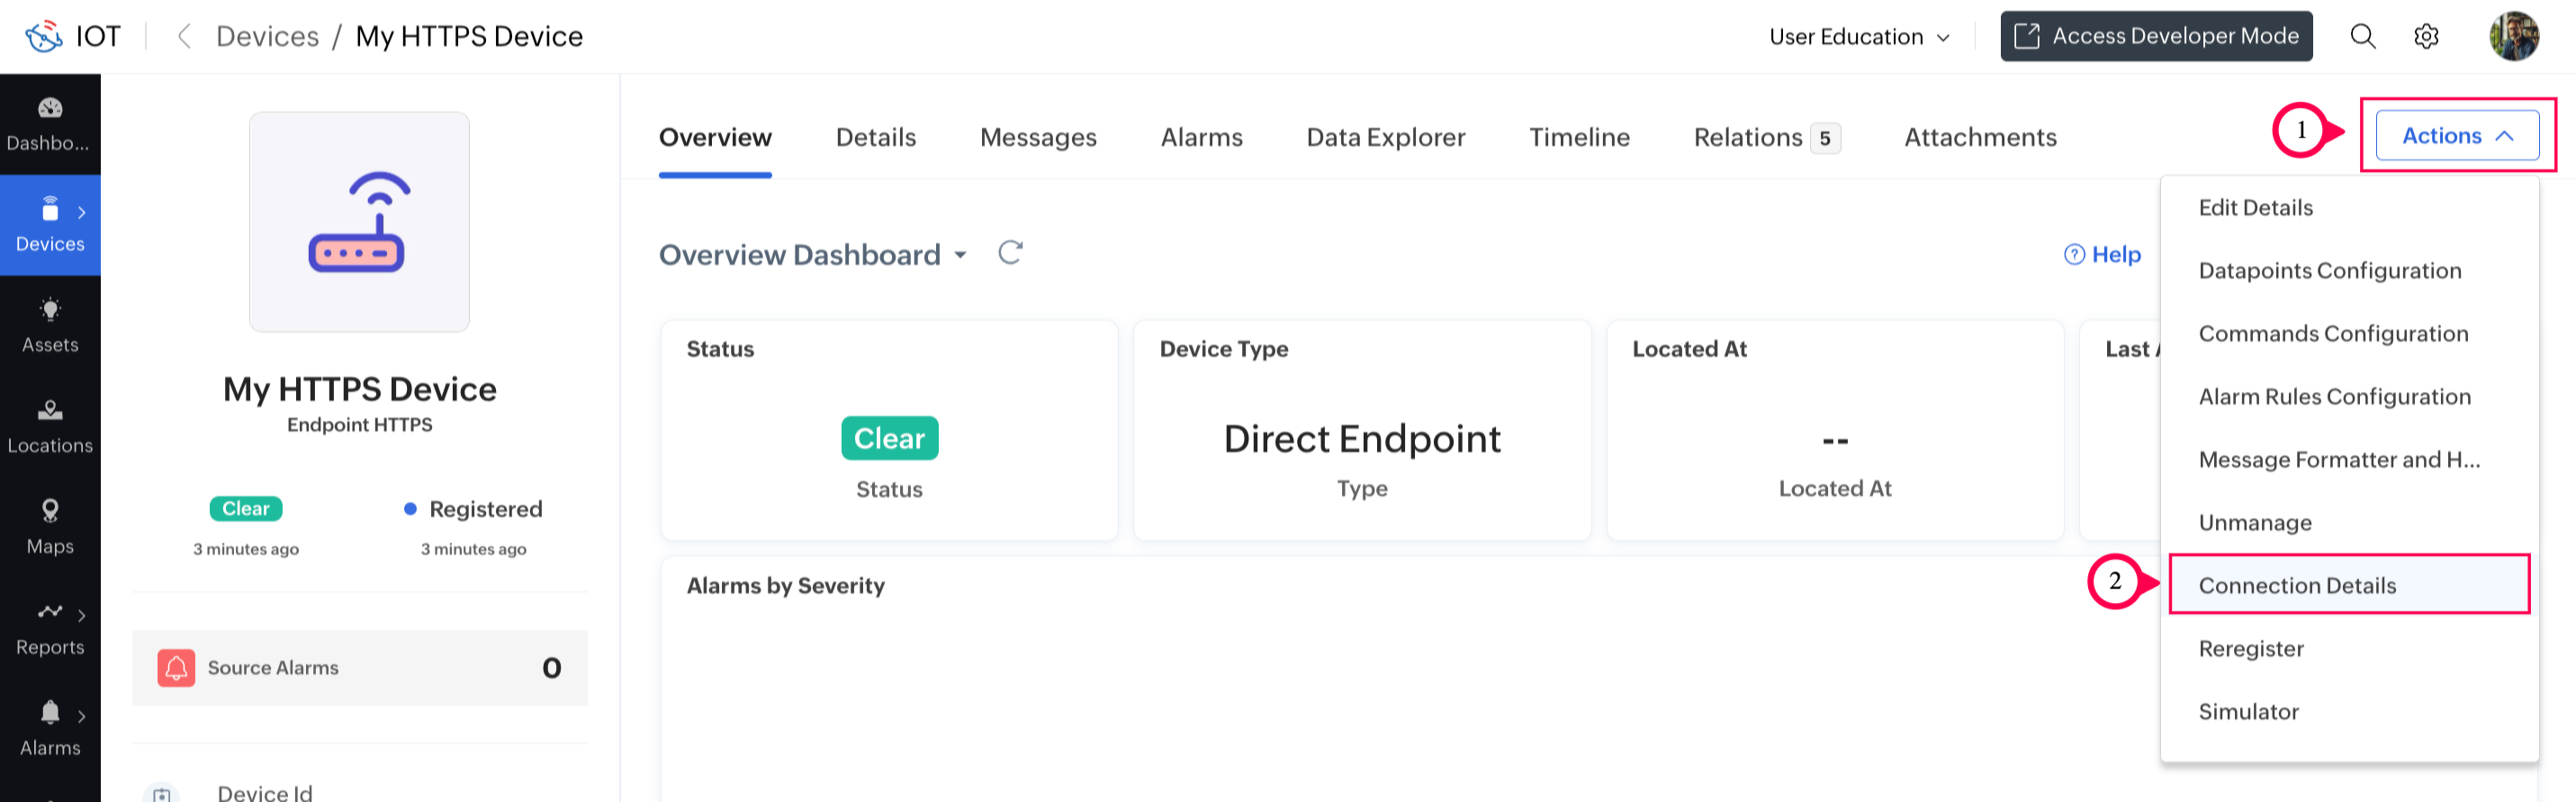Open the search magnifier icon
Image resolution: width=2576 pixels, height=802 pixels.
(2362, 37)
